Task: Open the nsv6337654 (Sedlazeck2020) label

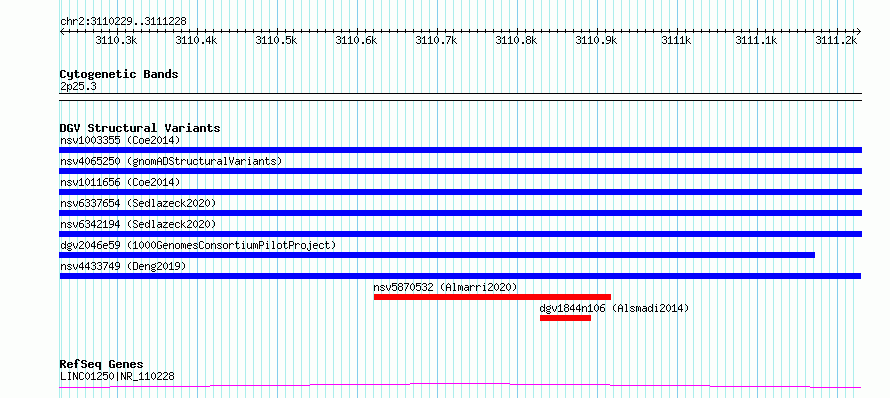Action: point(138,203)
